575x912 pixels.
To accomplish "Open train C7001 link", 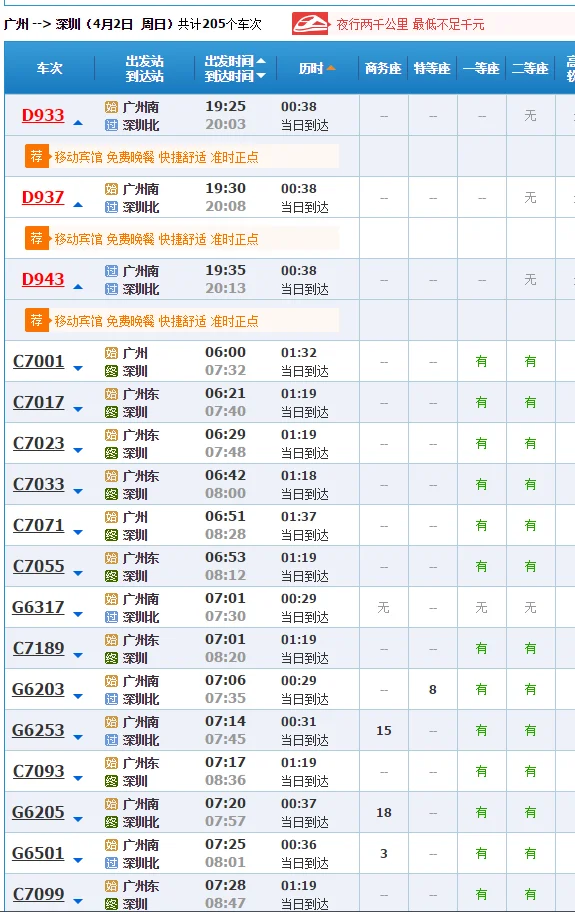I will click(38, 361).
